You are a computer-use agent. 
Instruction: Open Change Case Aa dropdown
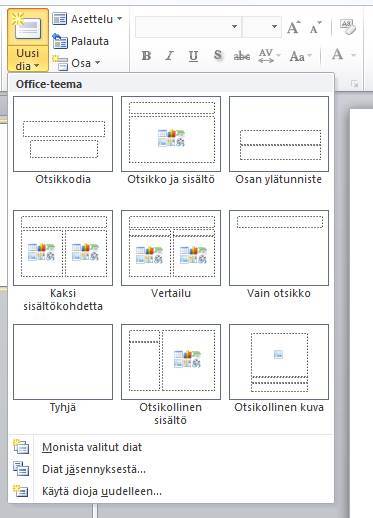pos(301,56)
